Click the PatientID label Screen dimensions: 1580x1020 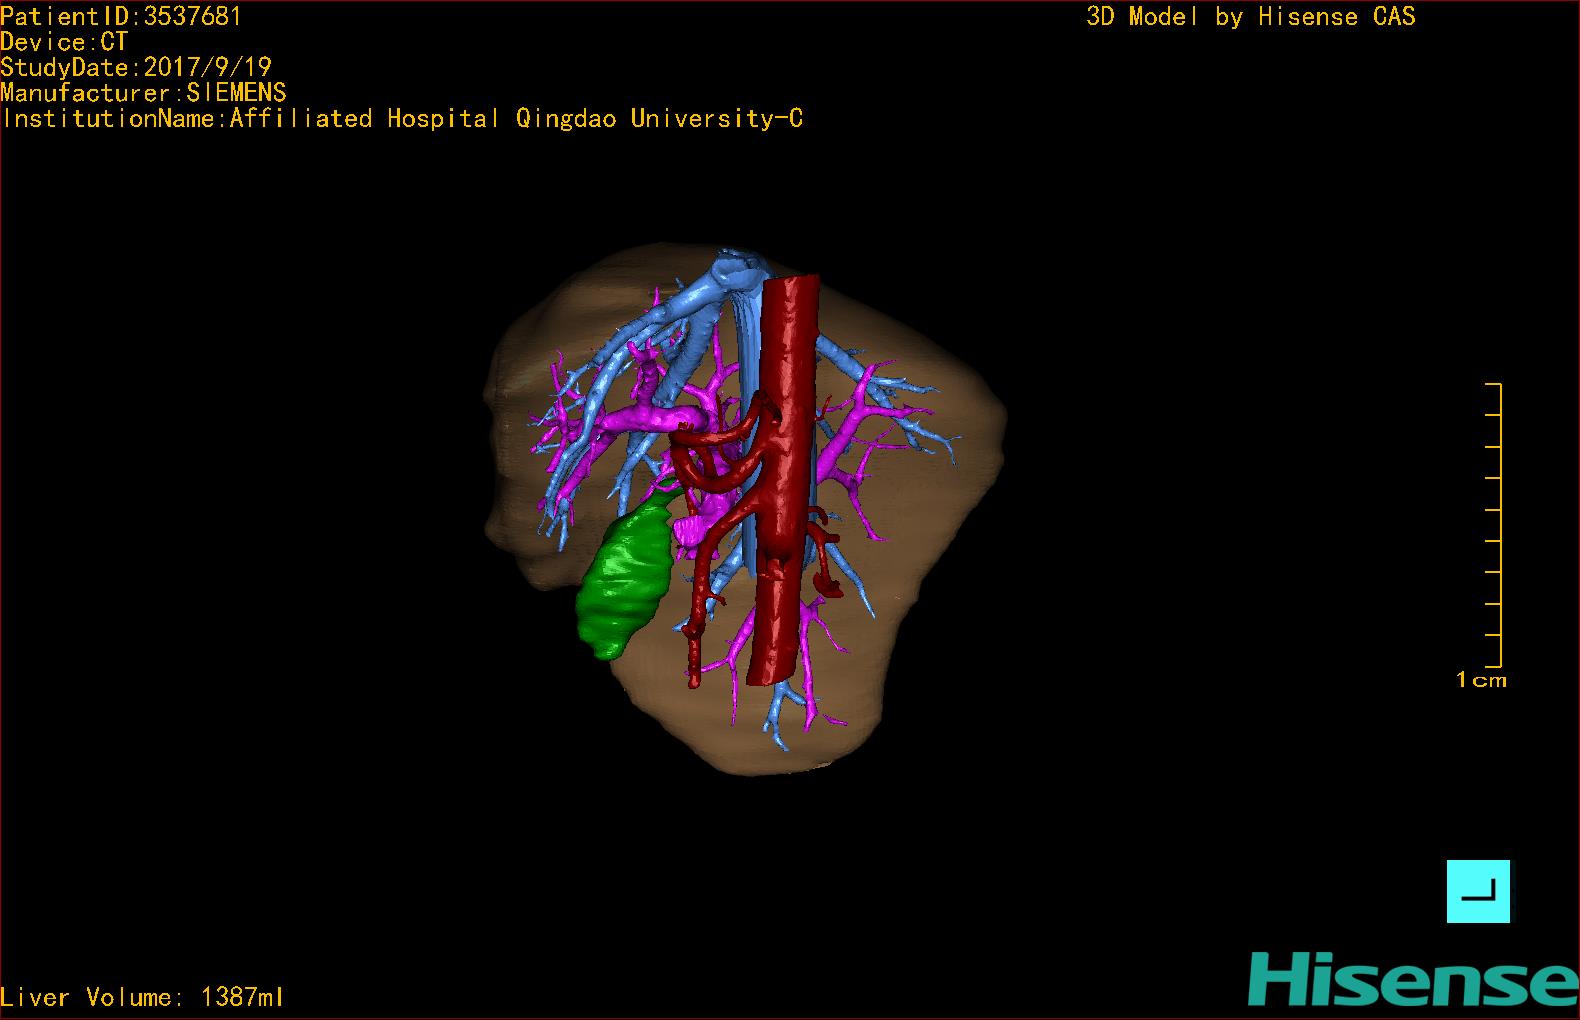(x=120, y=16)
